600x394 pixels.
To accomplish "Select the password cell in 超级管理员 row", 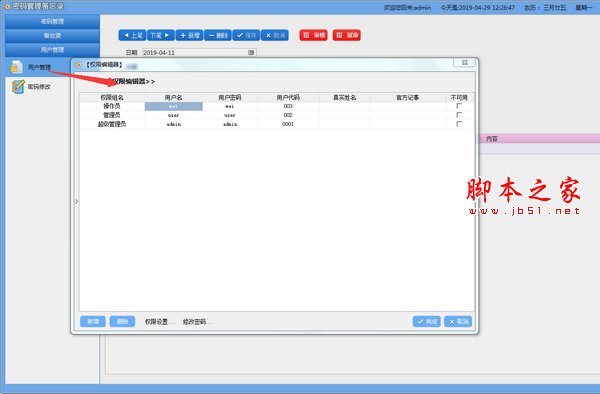I will pos(230,124).
